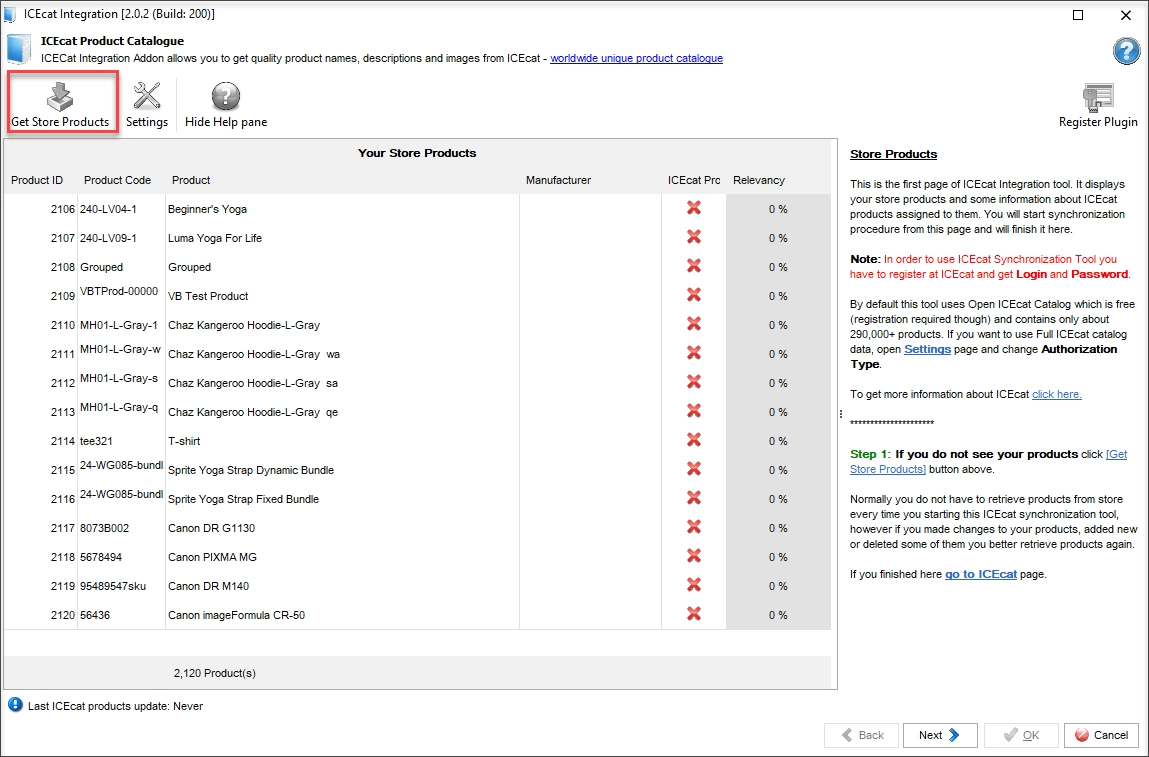1149x757 pixels.
Task: Click the disabled OK button
Action: pos(1021,735)
